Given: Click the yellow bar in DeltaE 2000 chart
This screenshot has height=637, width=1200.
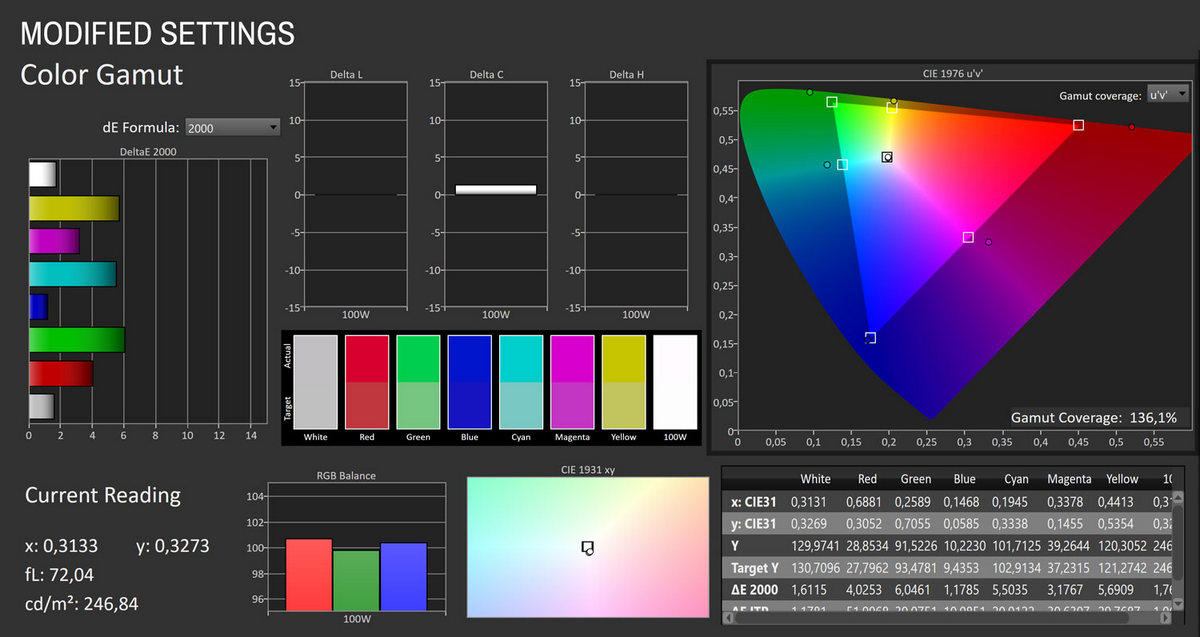Looking at the screenshot, I should [x=73, y=208].
